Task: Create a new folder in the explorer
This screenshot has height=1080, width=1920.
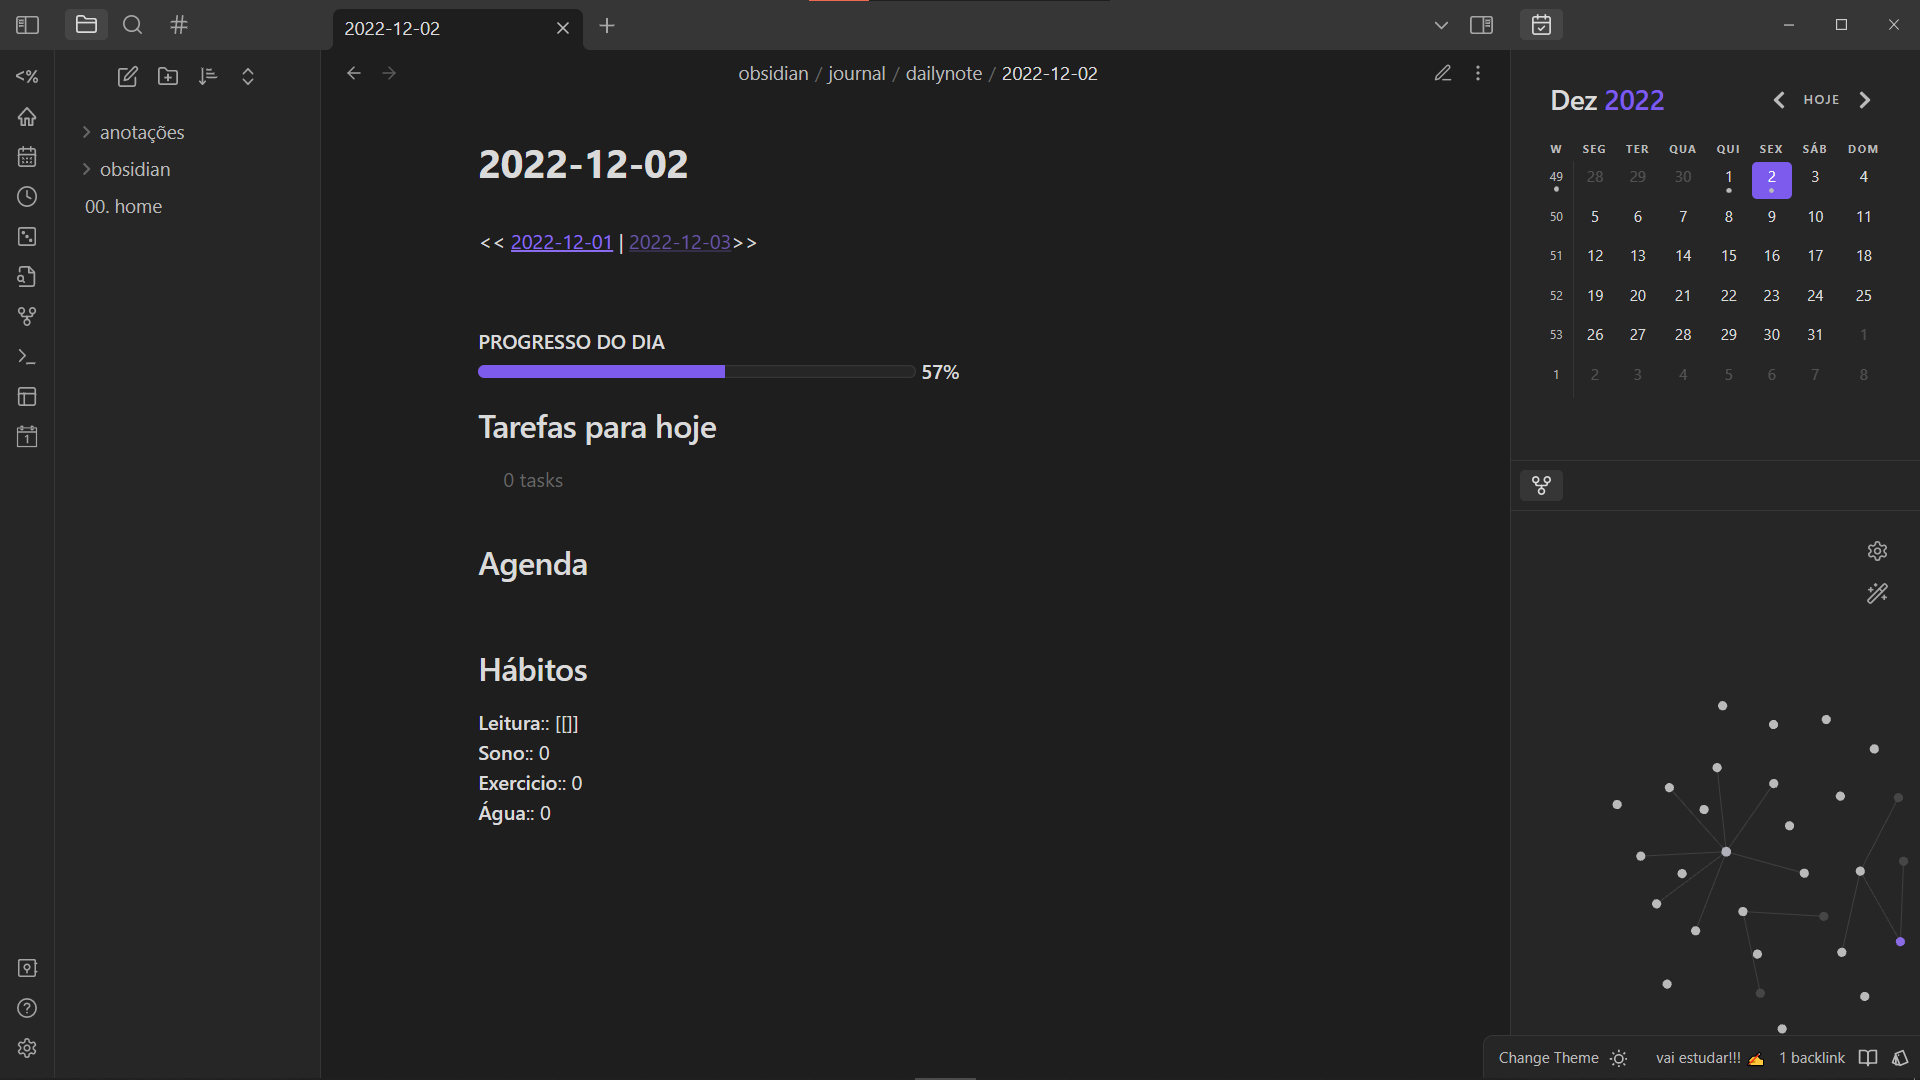Action: pyautogui.click(x=168, y=77)
